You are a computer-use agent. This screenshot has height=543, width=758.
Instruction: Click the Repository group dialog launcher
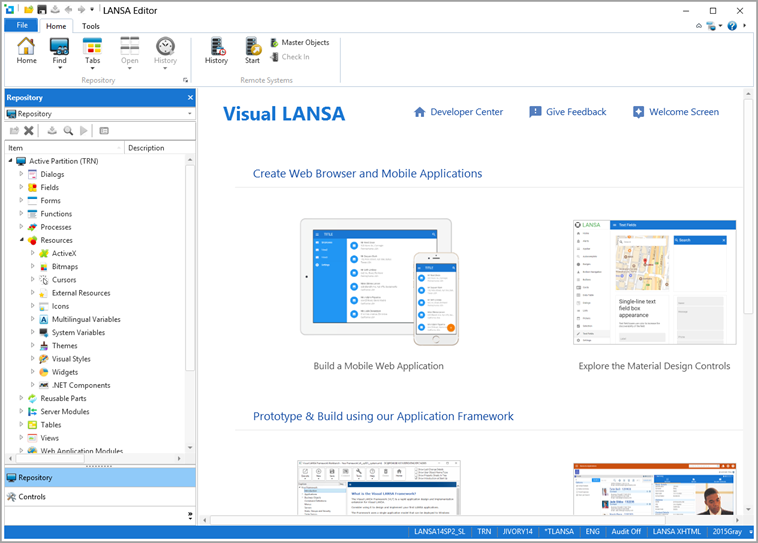[186, 80]
